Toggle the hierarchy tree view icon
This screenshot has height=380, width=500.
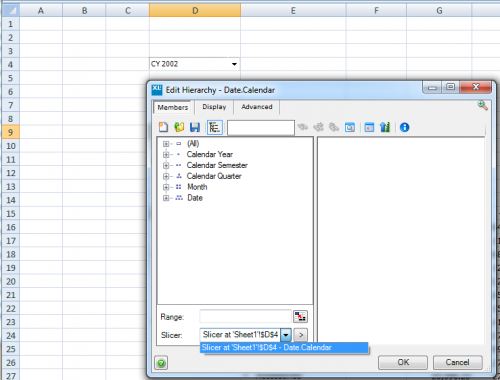(x=215, y=127)
